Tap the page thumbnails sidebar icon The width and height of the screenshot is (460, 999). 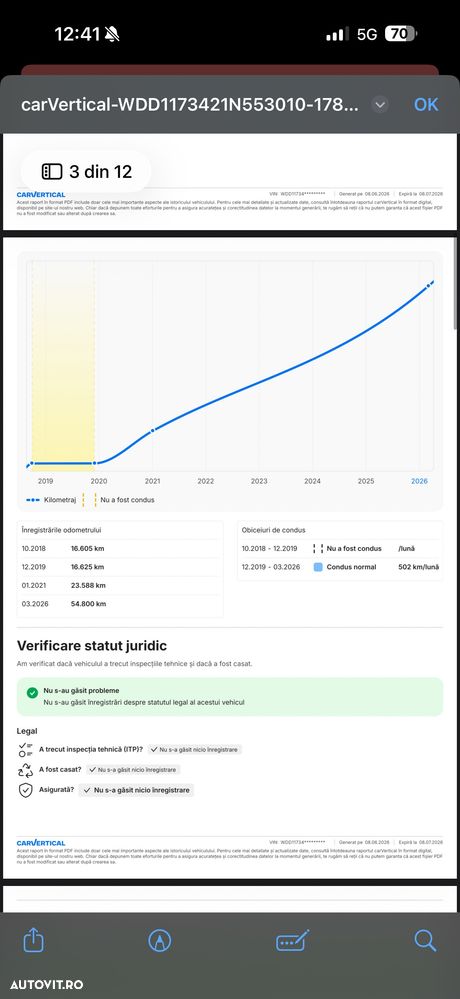tap(52, 171)
